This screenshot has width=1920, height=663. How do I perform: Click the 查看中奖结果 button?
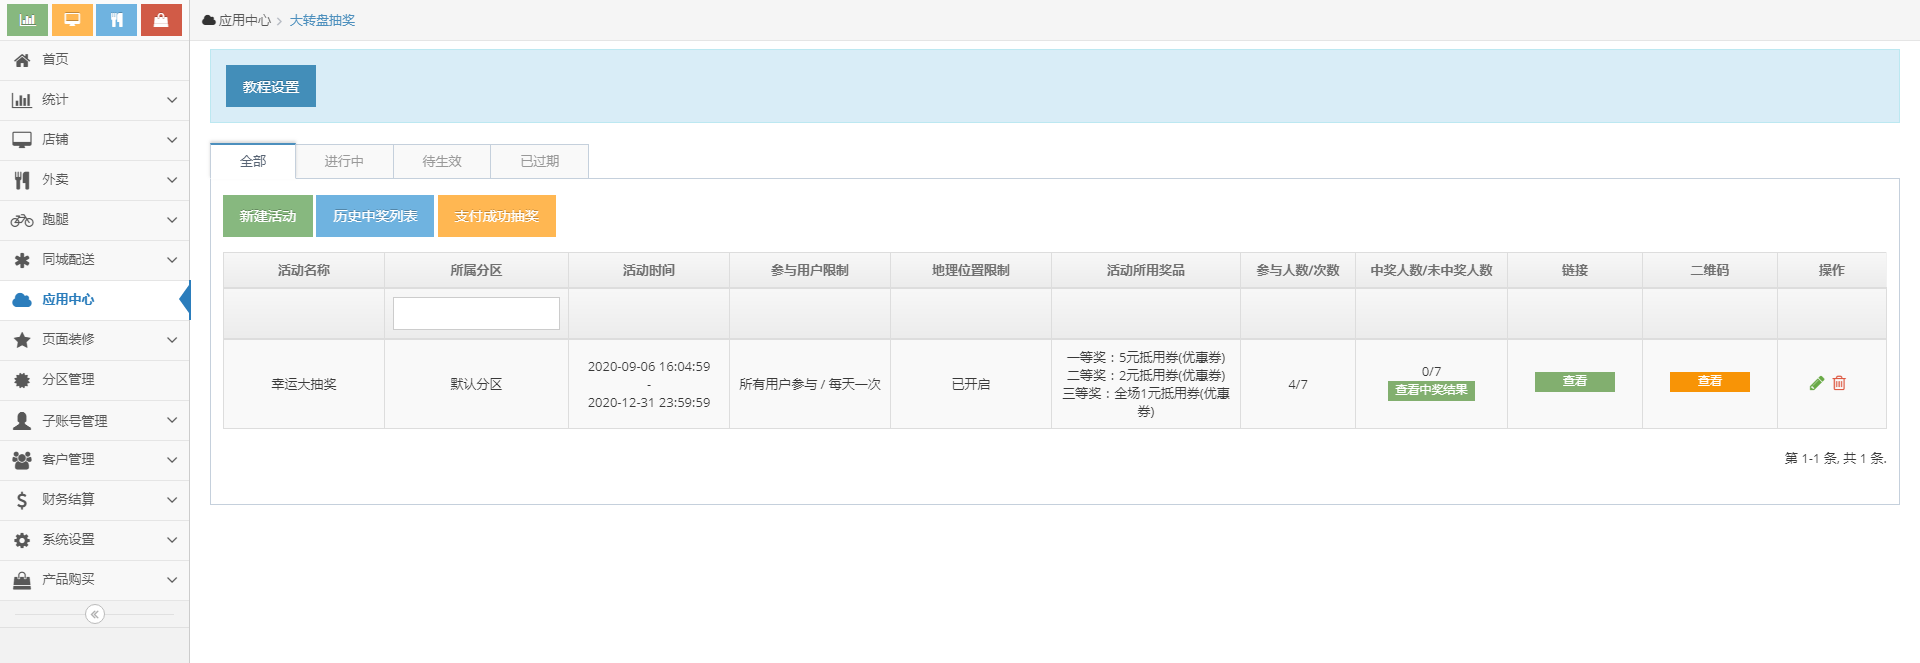coord(1431,391)
